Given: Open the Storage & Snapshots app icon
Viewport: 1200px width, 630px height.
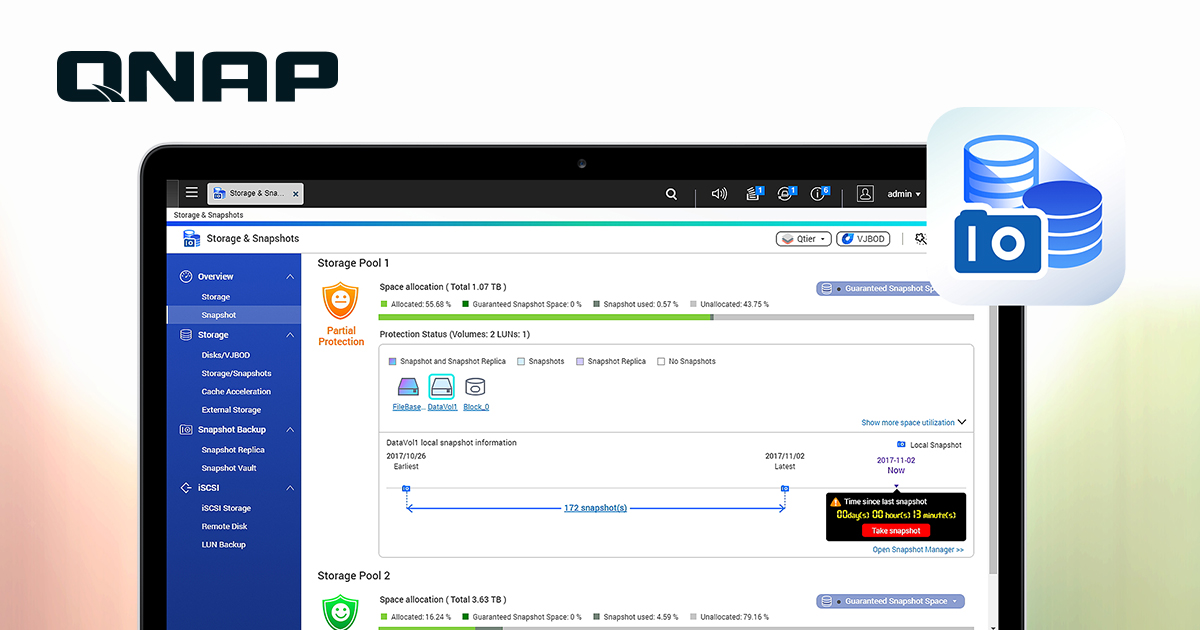Looking at the screenshot, I should (x=219, y=193).
